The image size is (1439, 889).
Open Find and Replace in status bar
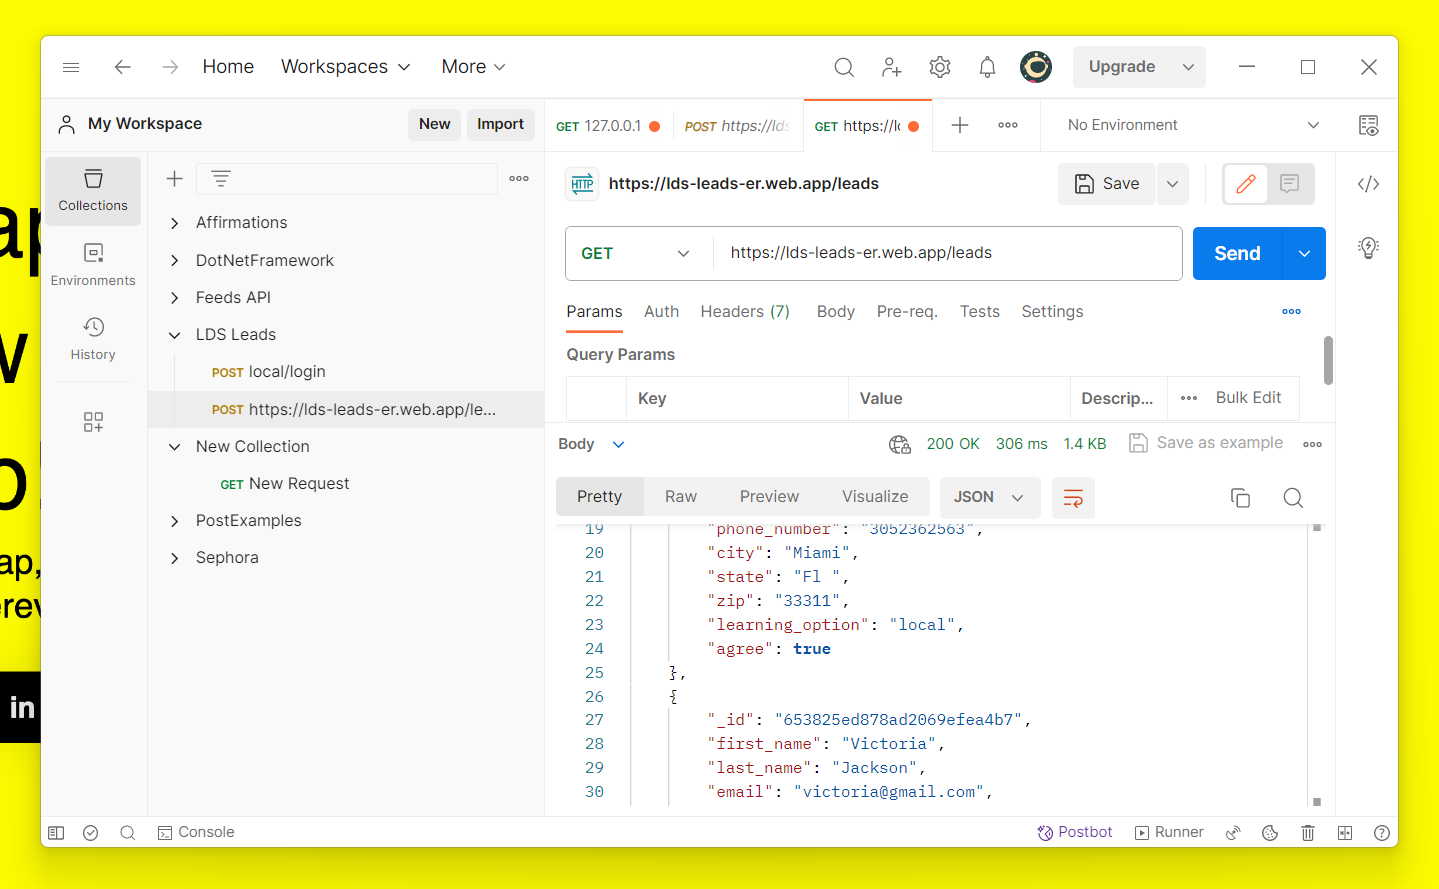[128, 833]
